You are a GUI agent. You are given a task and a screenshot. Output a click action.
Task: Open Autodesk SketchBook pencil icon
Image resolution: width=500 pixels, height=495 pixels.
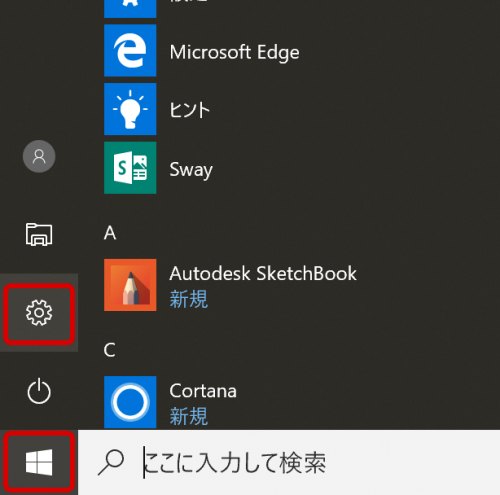point(130,285)
